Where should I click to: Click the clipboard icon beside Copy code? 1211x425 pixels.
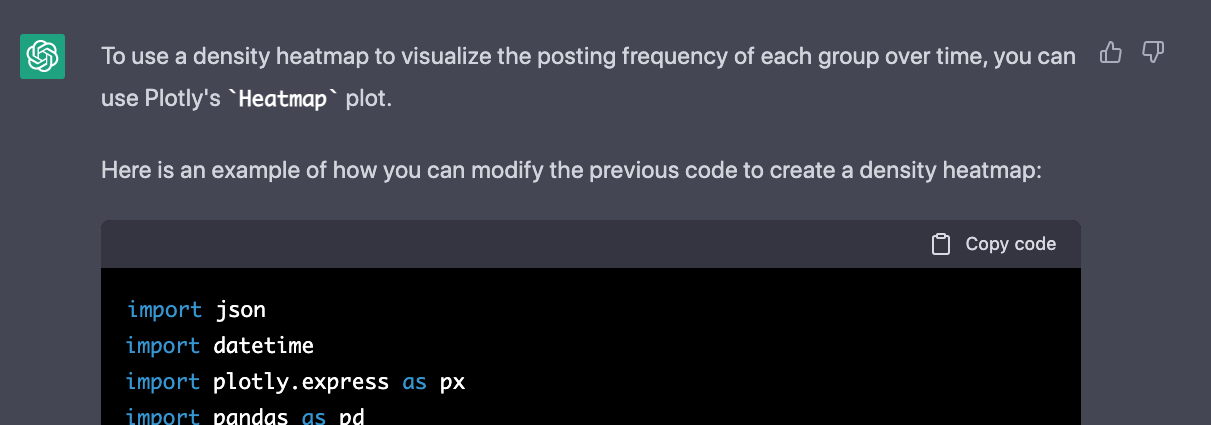click(x=940, y=244)
